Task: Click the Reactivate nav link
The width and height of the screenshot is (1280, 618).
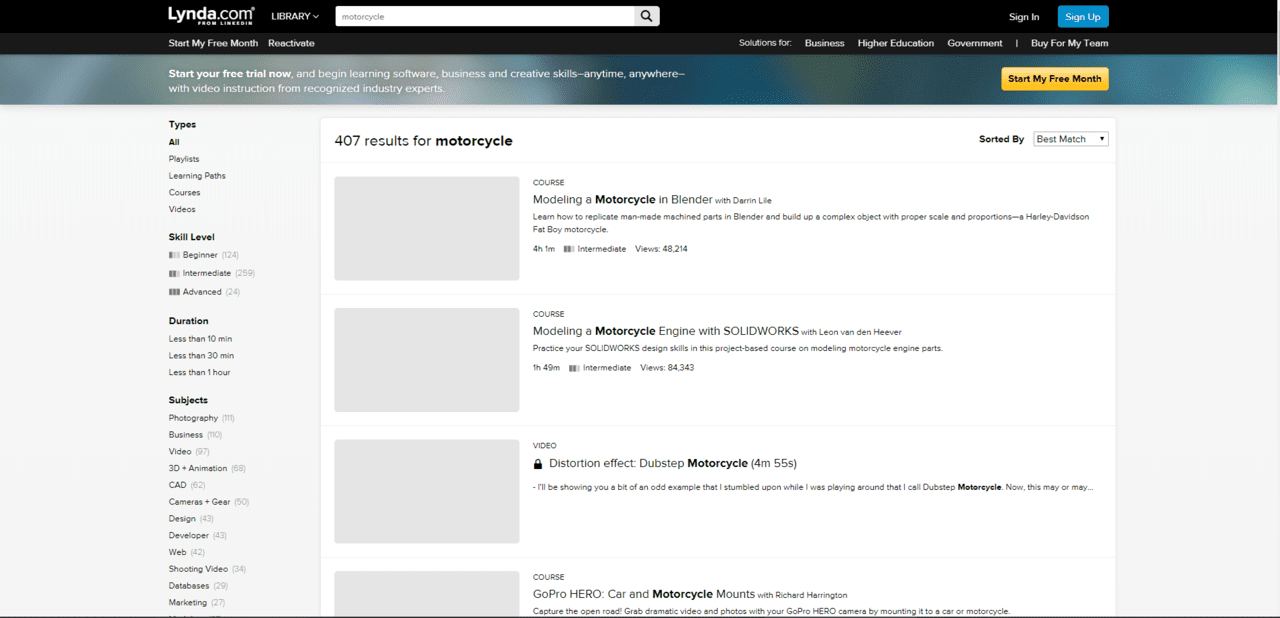Action: (291, 43)
